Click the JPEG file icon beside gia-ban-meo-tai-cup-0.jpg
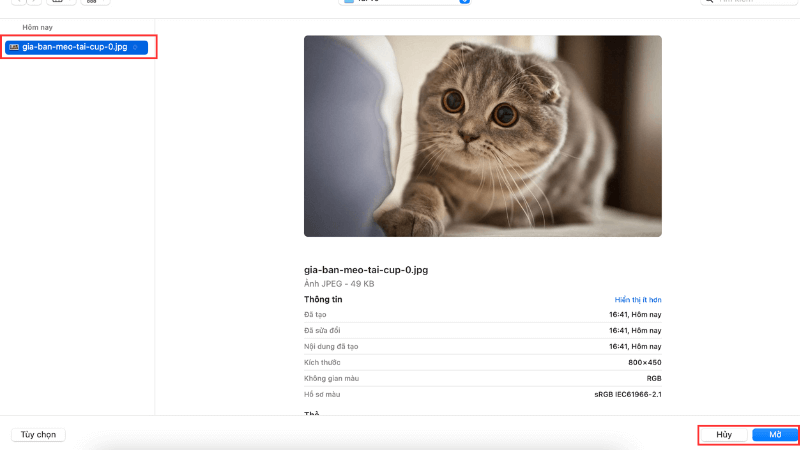800x450 pixels. tap(14, 47)
